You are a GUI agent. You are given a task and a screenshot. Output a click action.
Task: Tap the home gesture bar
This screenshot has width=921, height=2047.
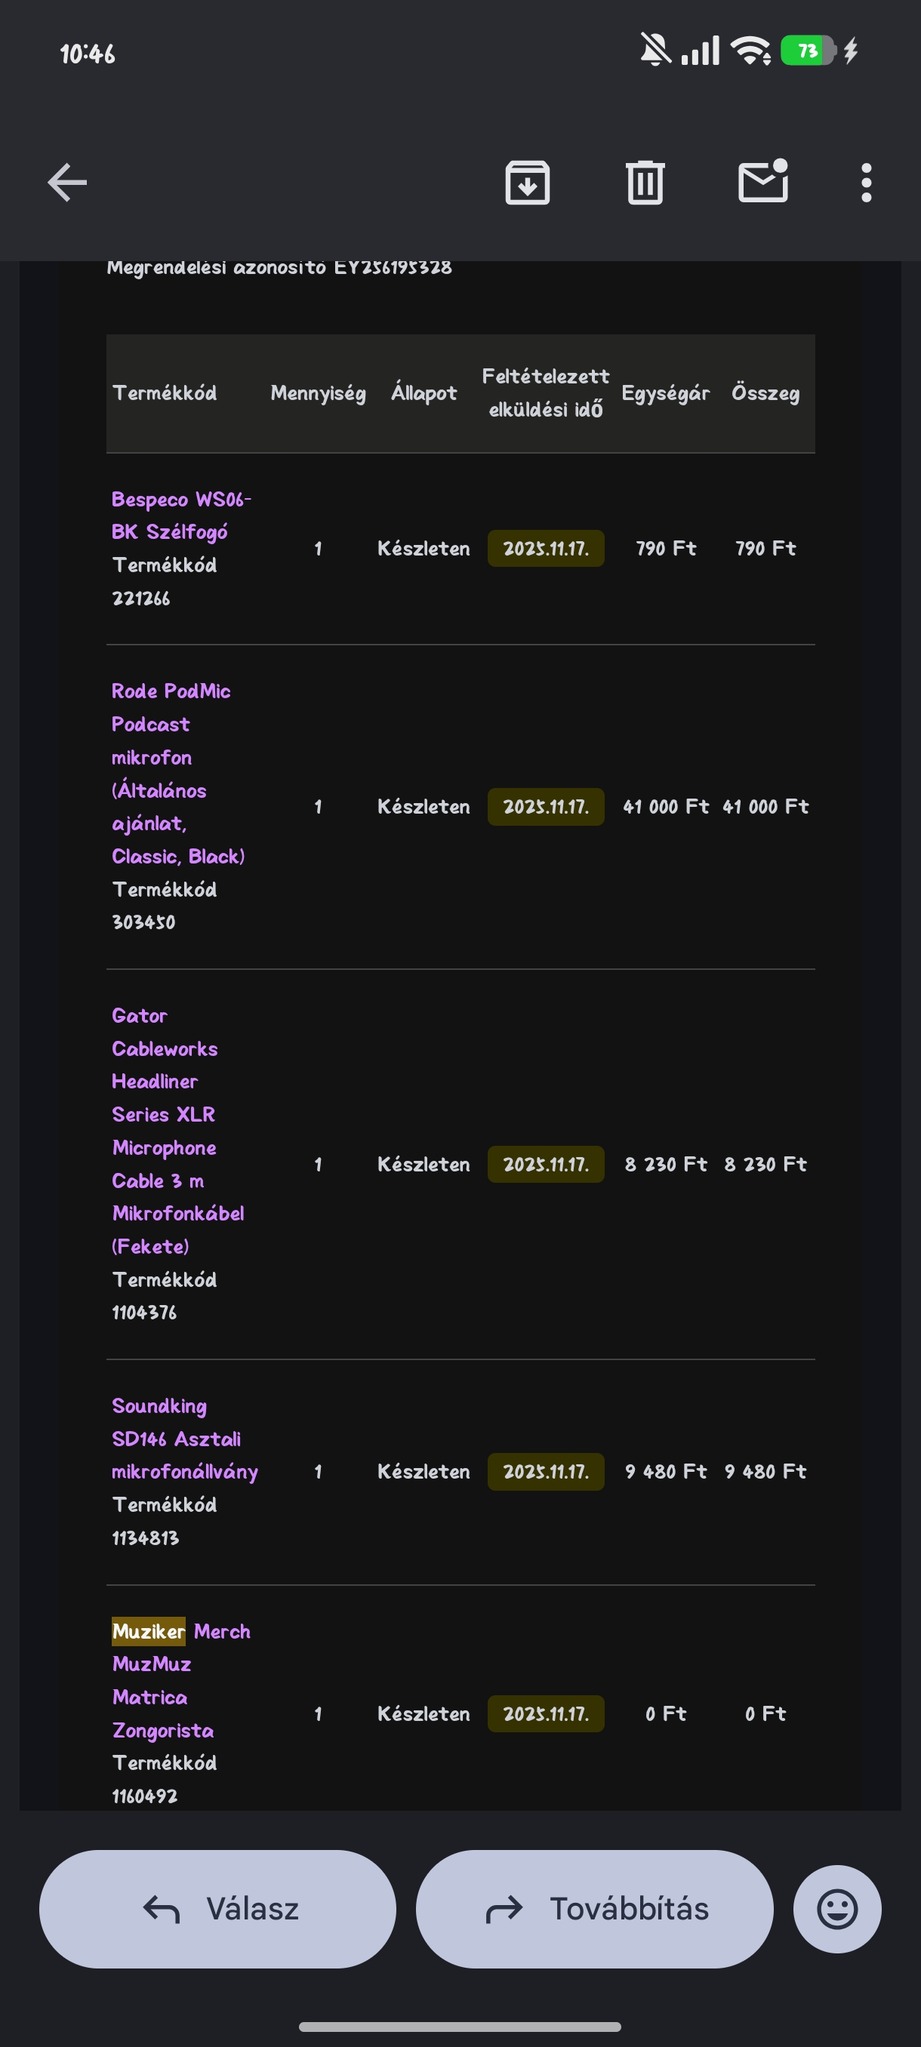(x=460, y=2026)
